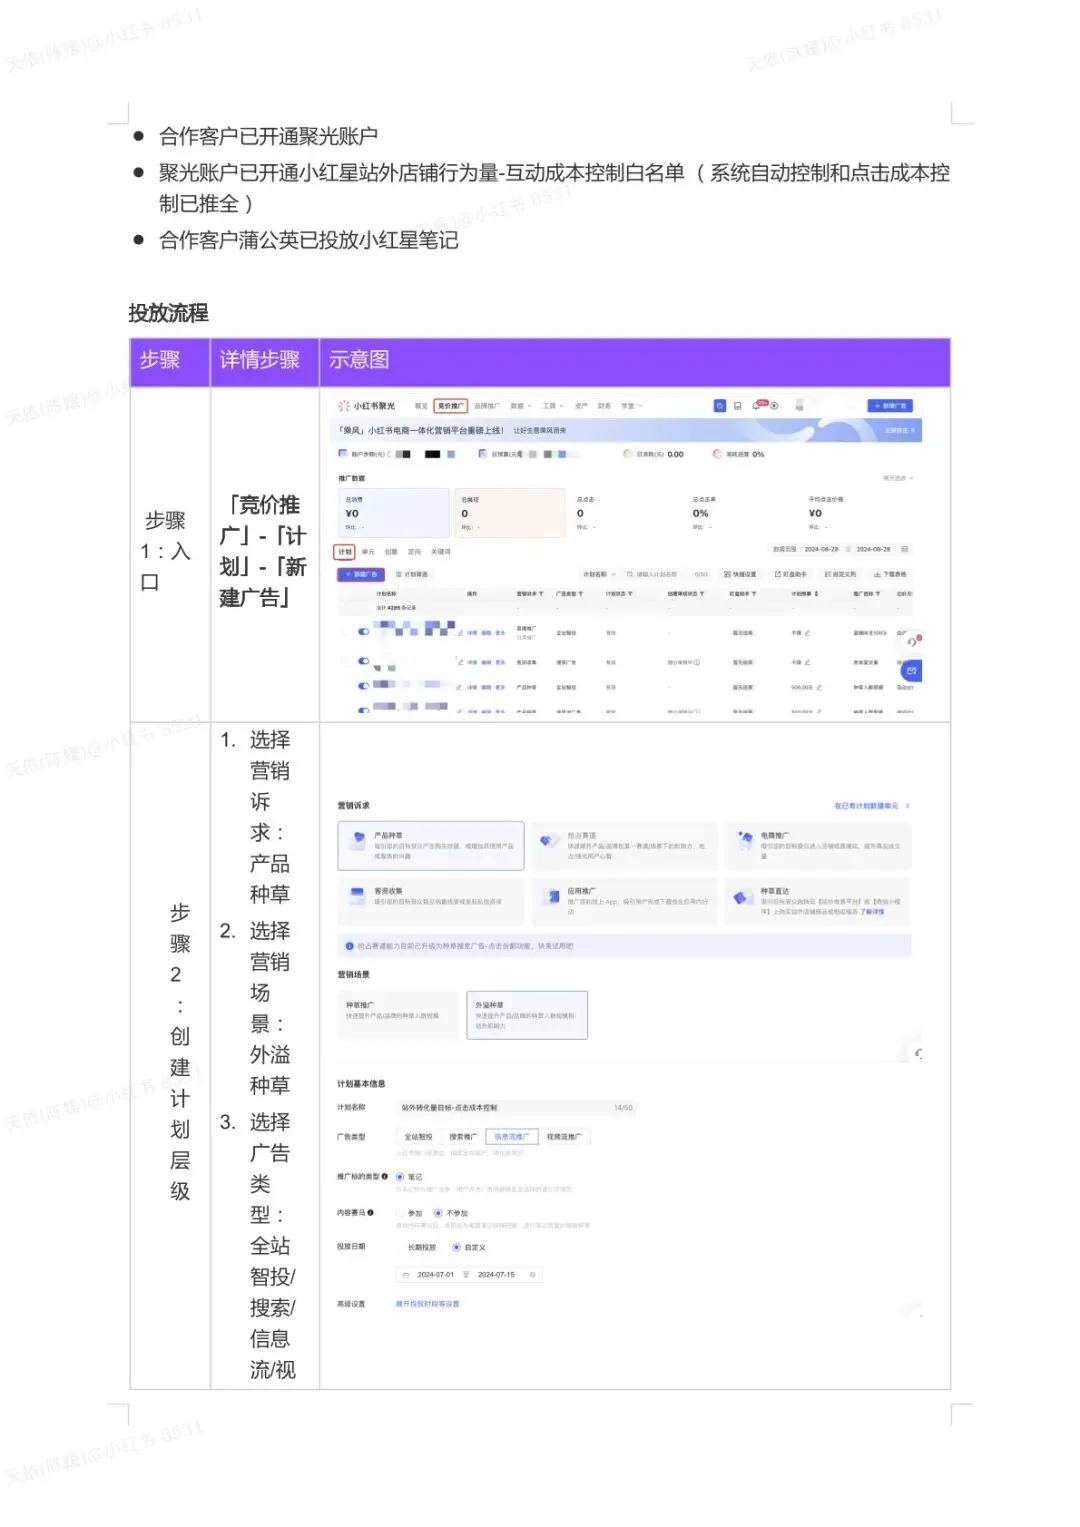Open the 学堂 dropdown in top navigation

pyautogui.click(x=632, y=406)
